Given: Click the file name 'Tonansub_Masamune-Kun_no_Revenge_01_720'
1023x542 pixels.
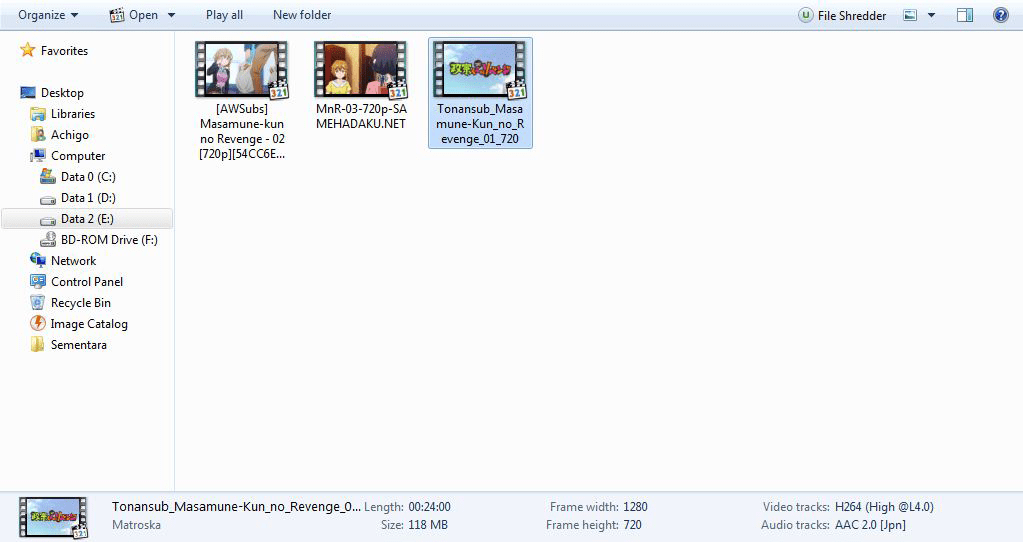Looking at the screenshot, I should click(x=480, y=124).
